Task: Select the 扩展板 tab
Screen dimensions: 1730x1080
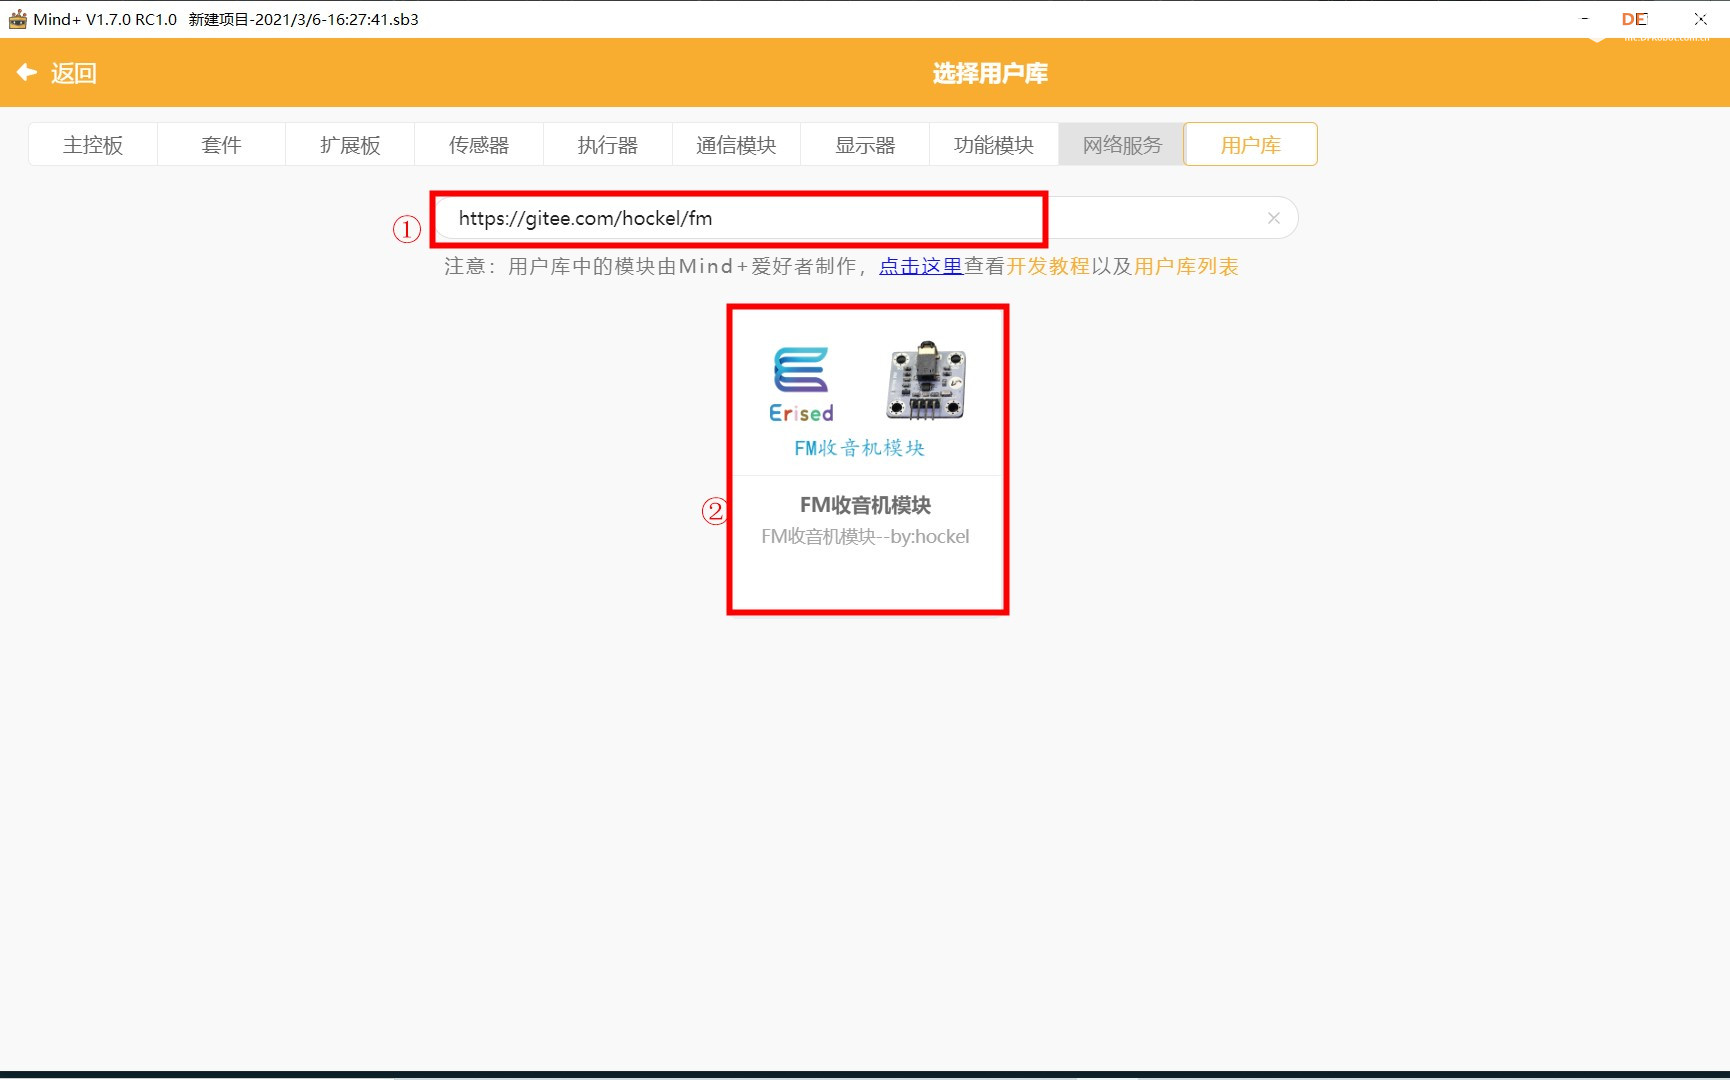Action: pos(350,145)
